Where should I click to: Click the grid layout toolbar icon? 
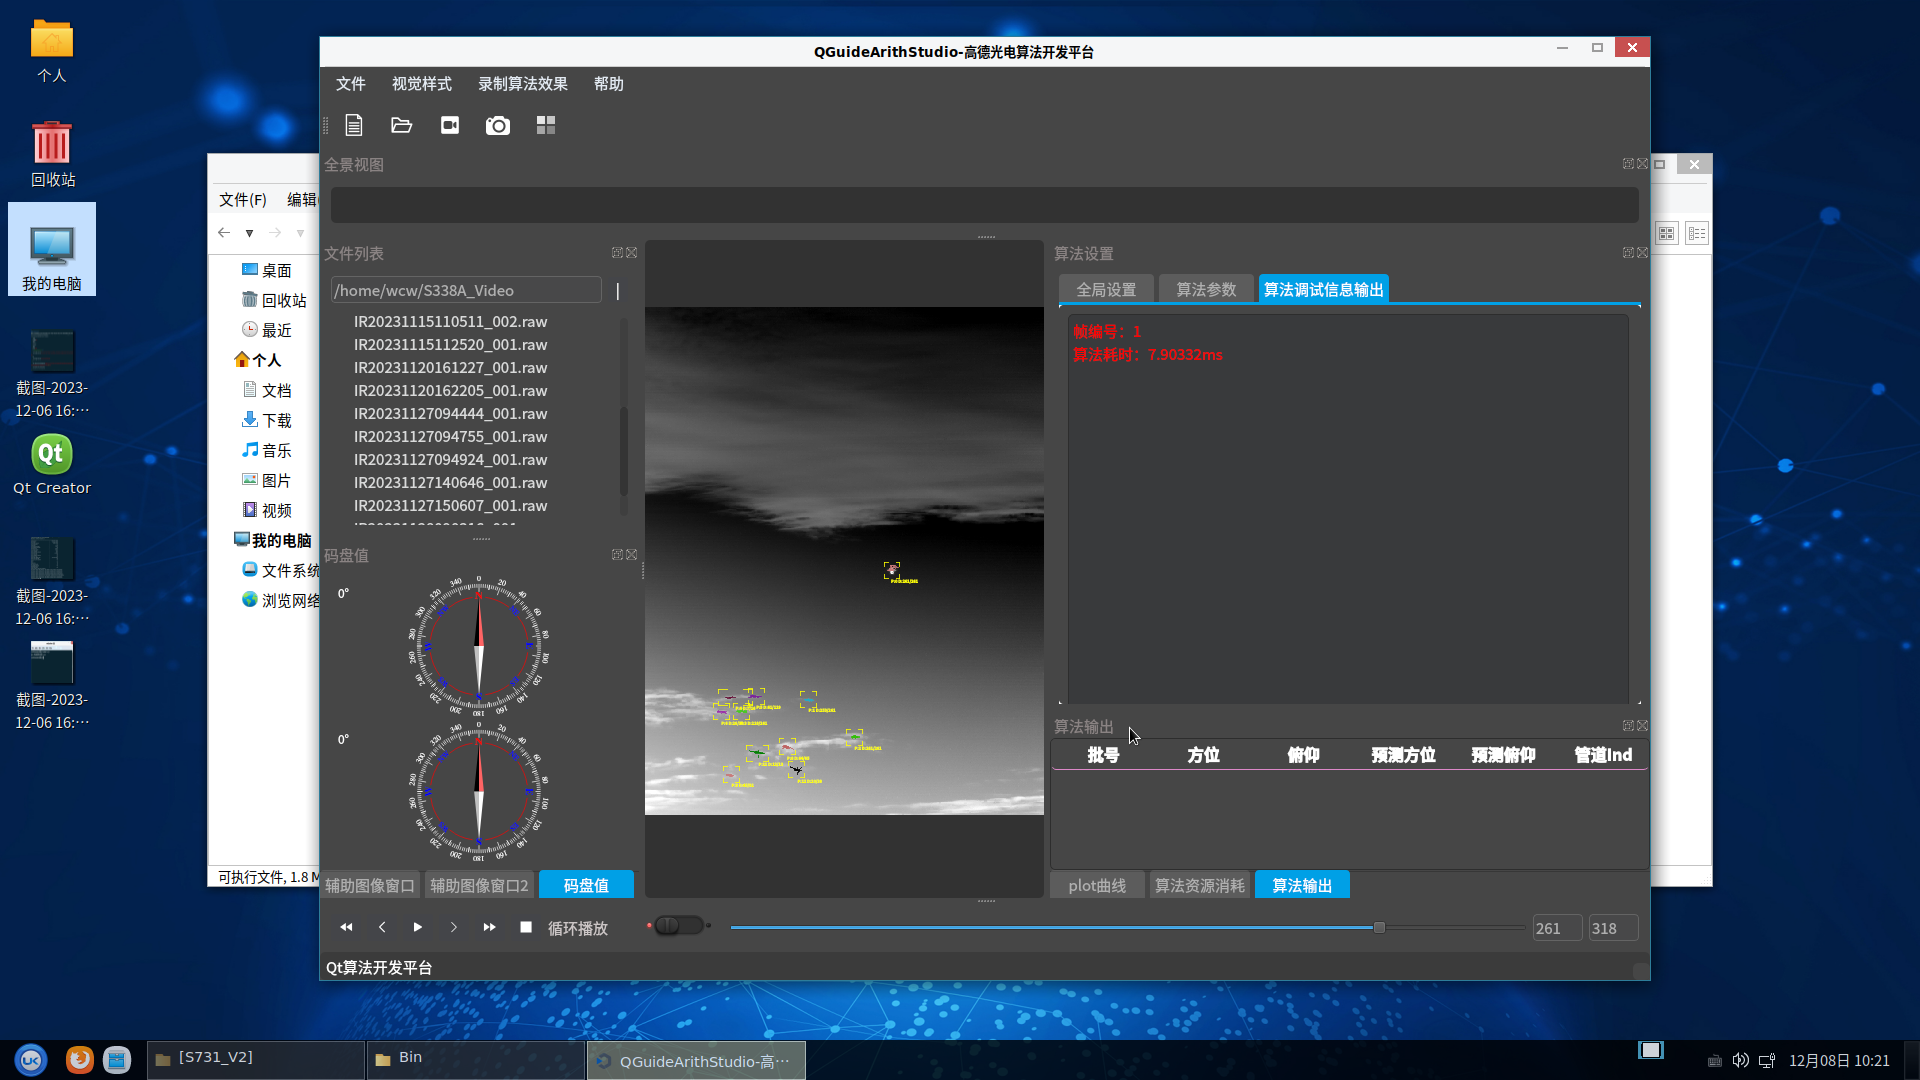tap(546, 125)
